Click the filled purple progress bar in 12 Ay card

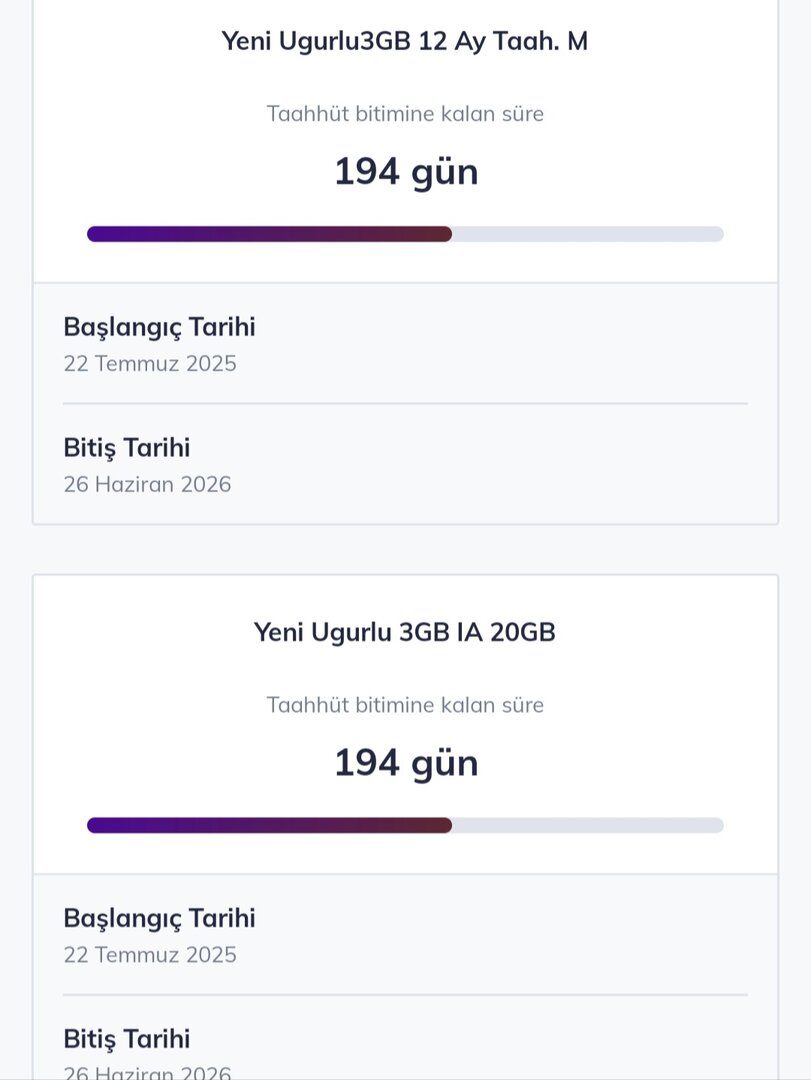pos(269,234)
